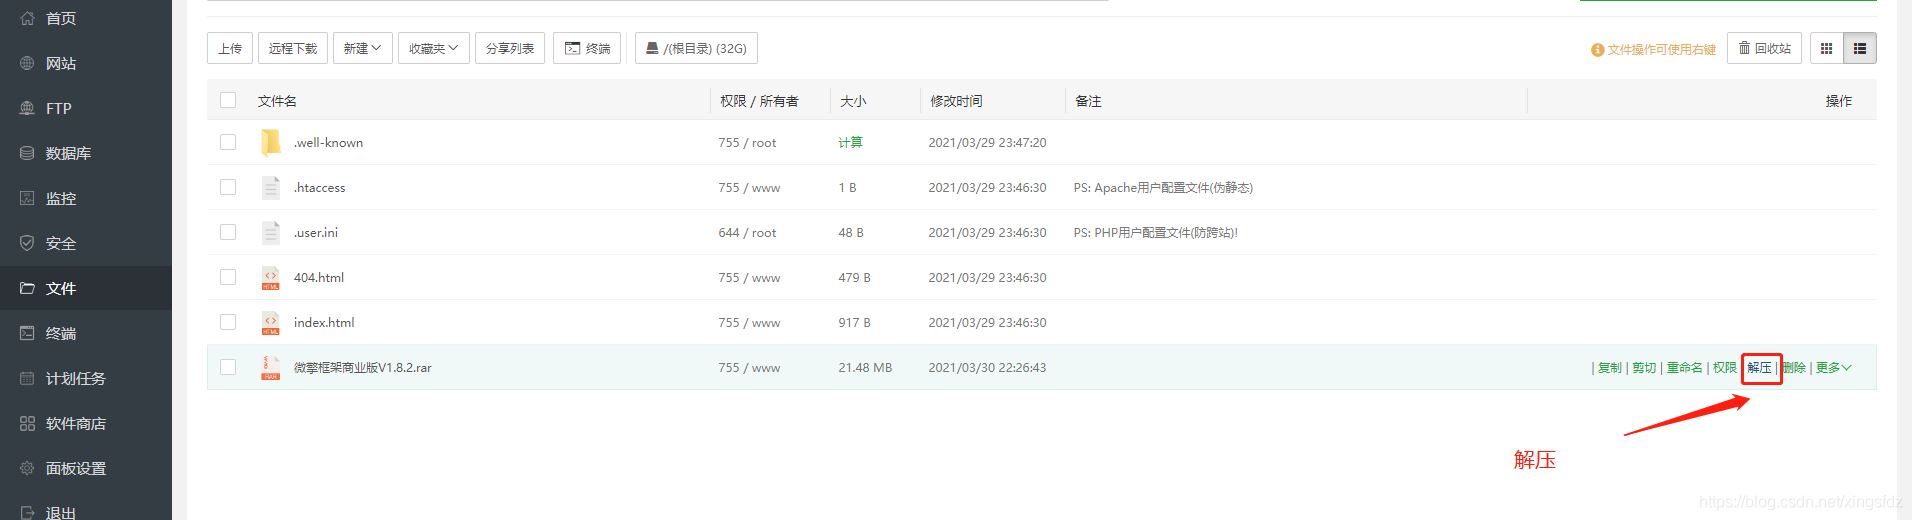Expand 更多 options for the rar file

pyautogui.click(x=1833, y=368)
